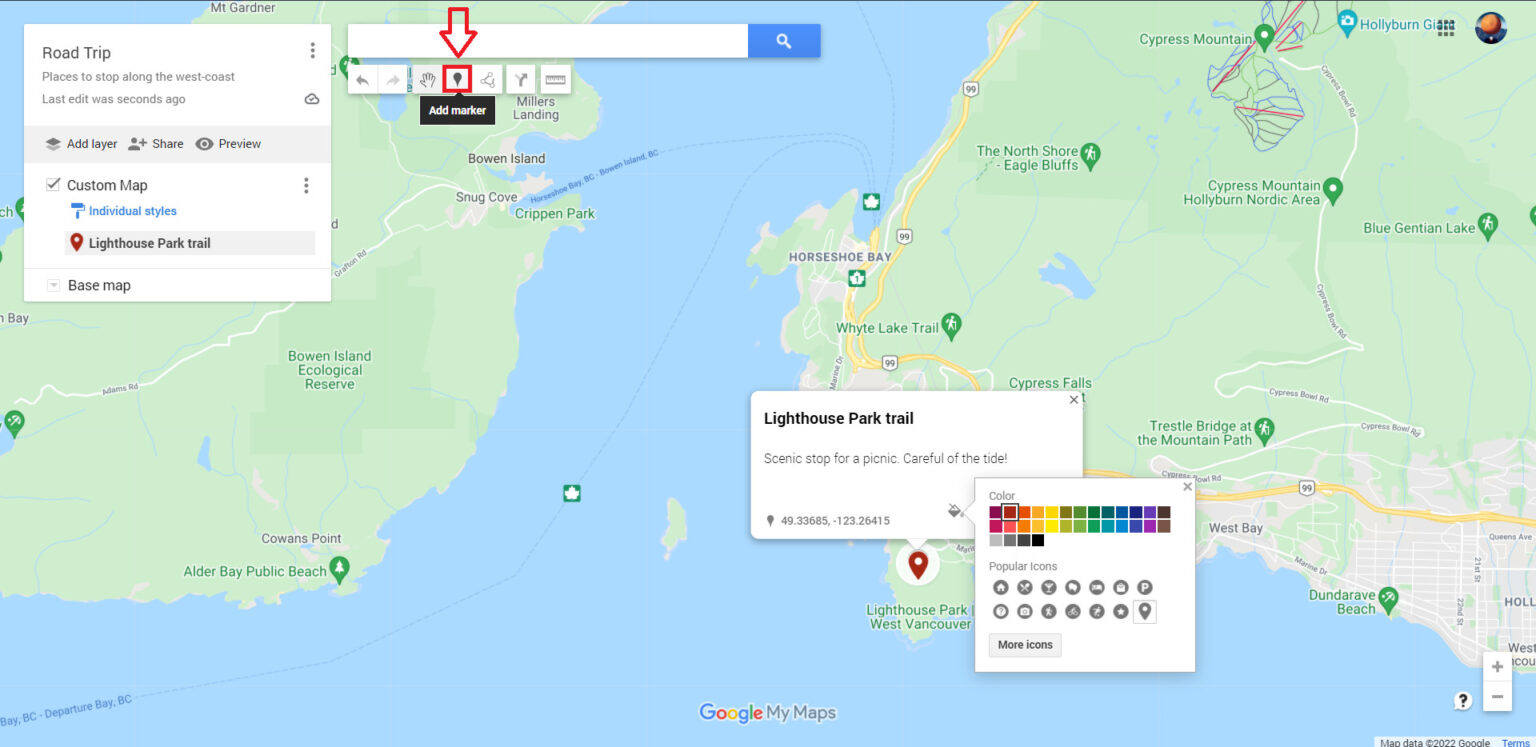The image size is (1536, 747).
Task: Pick the yellow color swatch for the marker
Action: (1052, 512)
